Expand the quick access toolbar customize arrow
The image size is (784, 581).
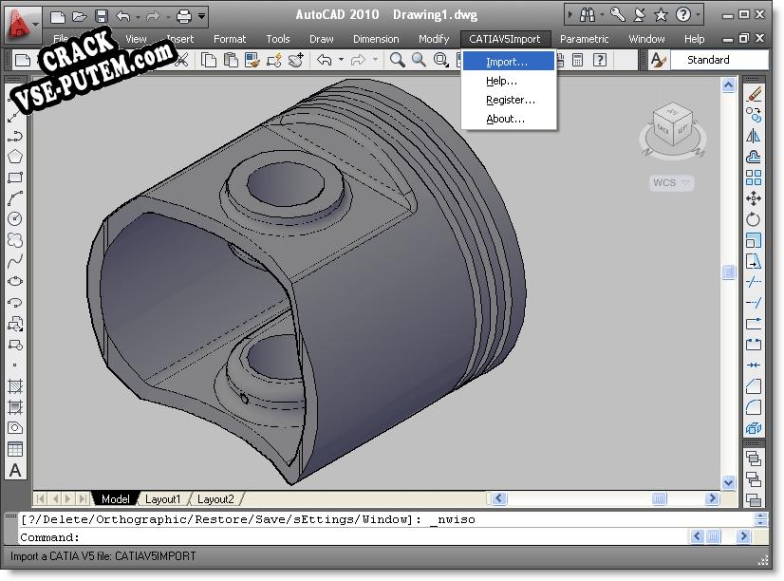click(202, 16)
